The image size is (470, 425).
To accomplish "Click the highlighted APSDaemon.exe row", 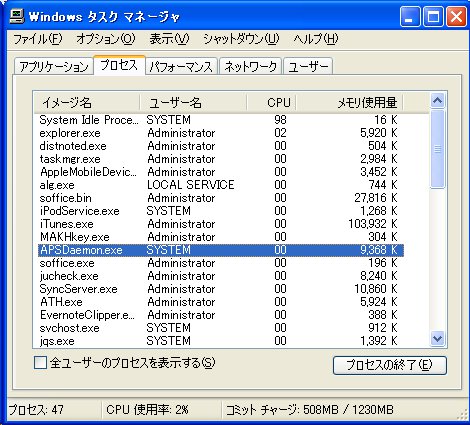I will [221, 250].
